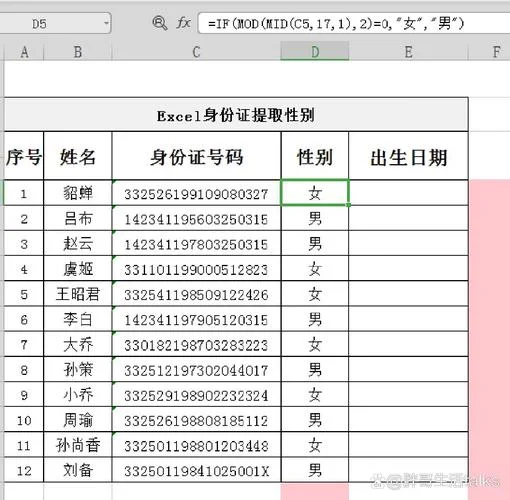Select gender cell in 吕布 row

tap(315, 218)
